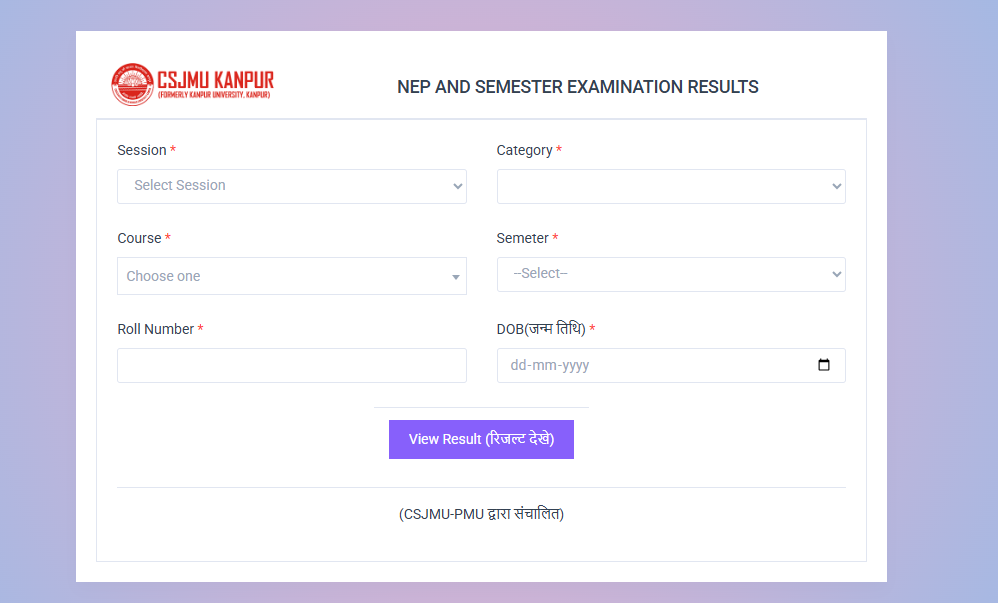This screenshot has height=603, width=998.
Task: Click the Semeter dropdown chevron arrow
Action: point(836,273)
